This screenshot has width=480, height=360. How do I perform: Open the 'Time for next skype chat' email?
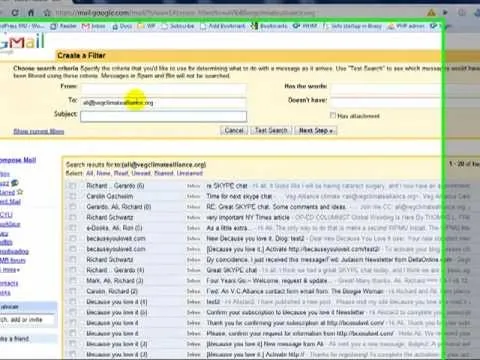coord(239,196)
